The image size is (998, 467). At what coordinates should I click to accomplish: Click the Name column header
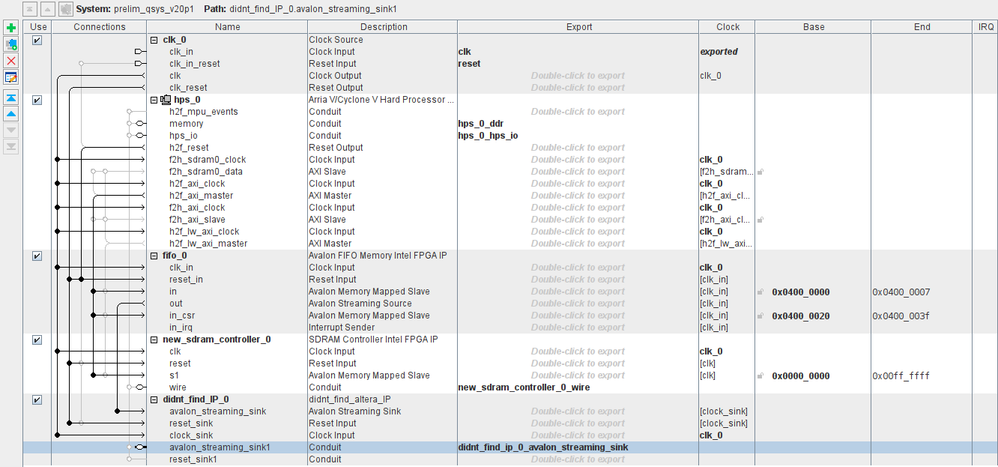tap(227, 27)
